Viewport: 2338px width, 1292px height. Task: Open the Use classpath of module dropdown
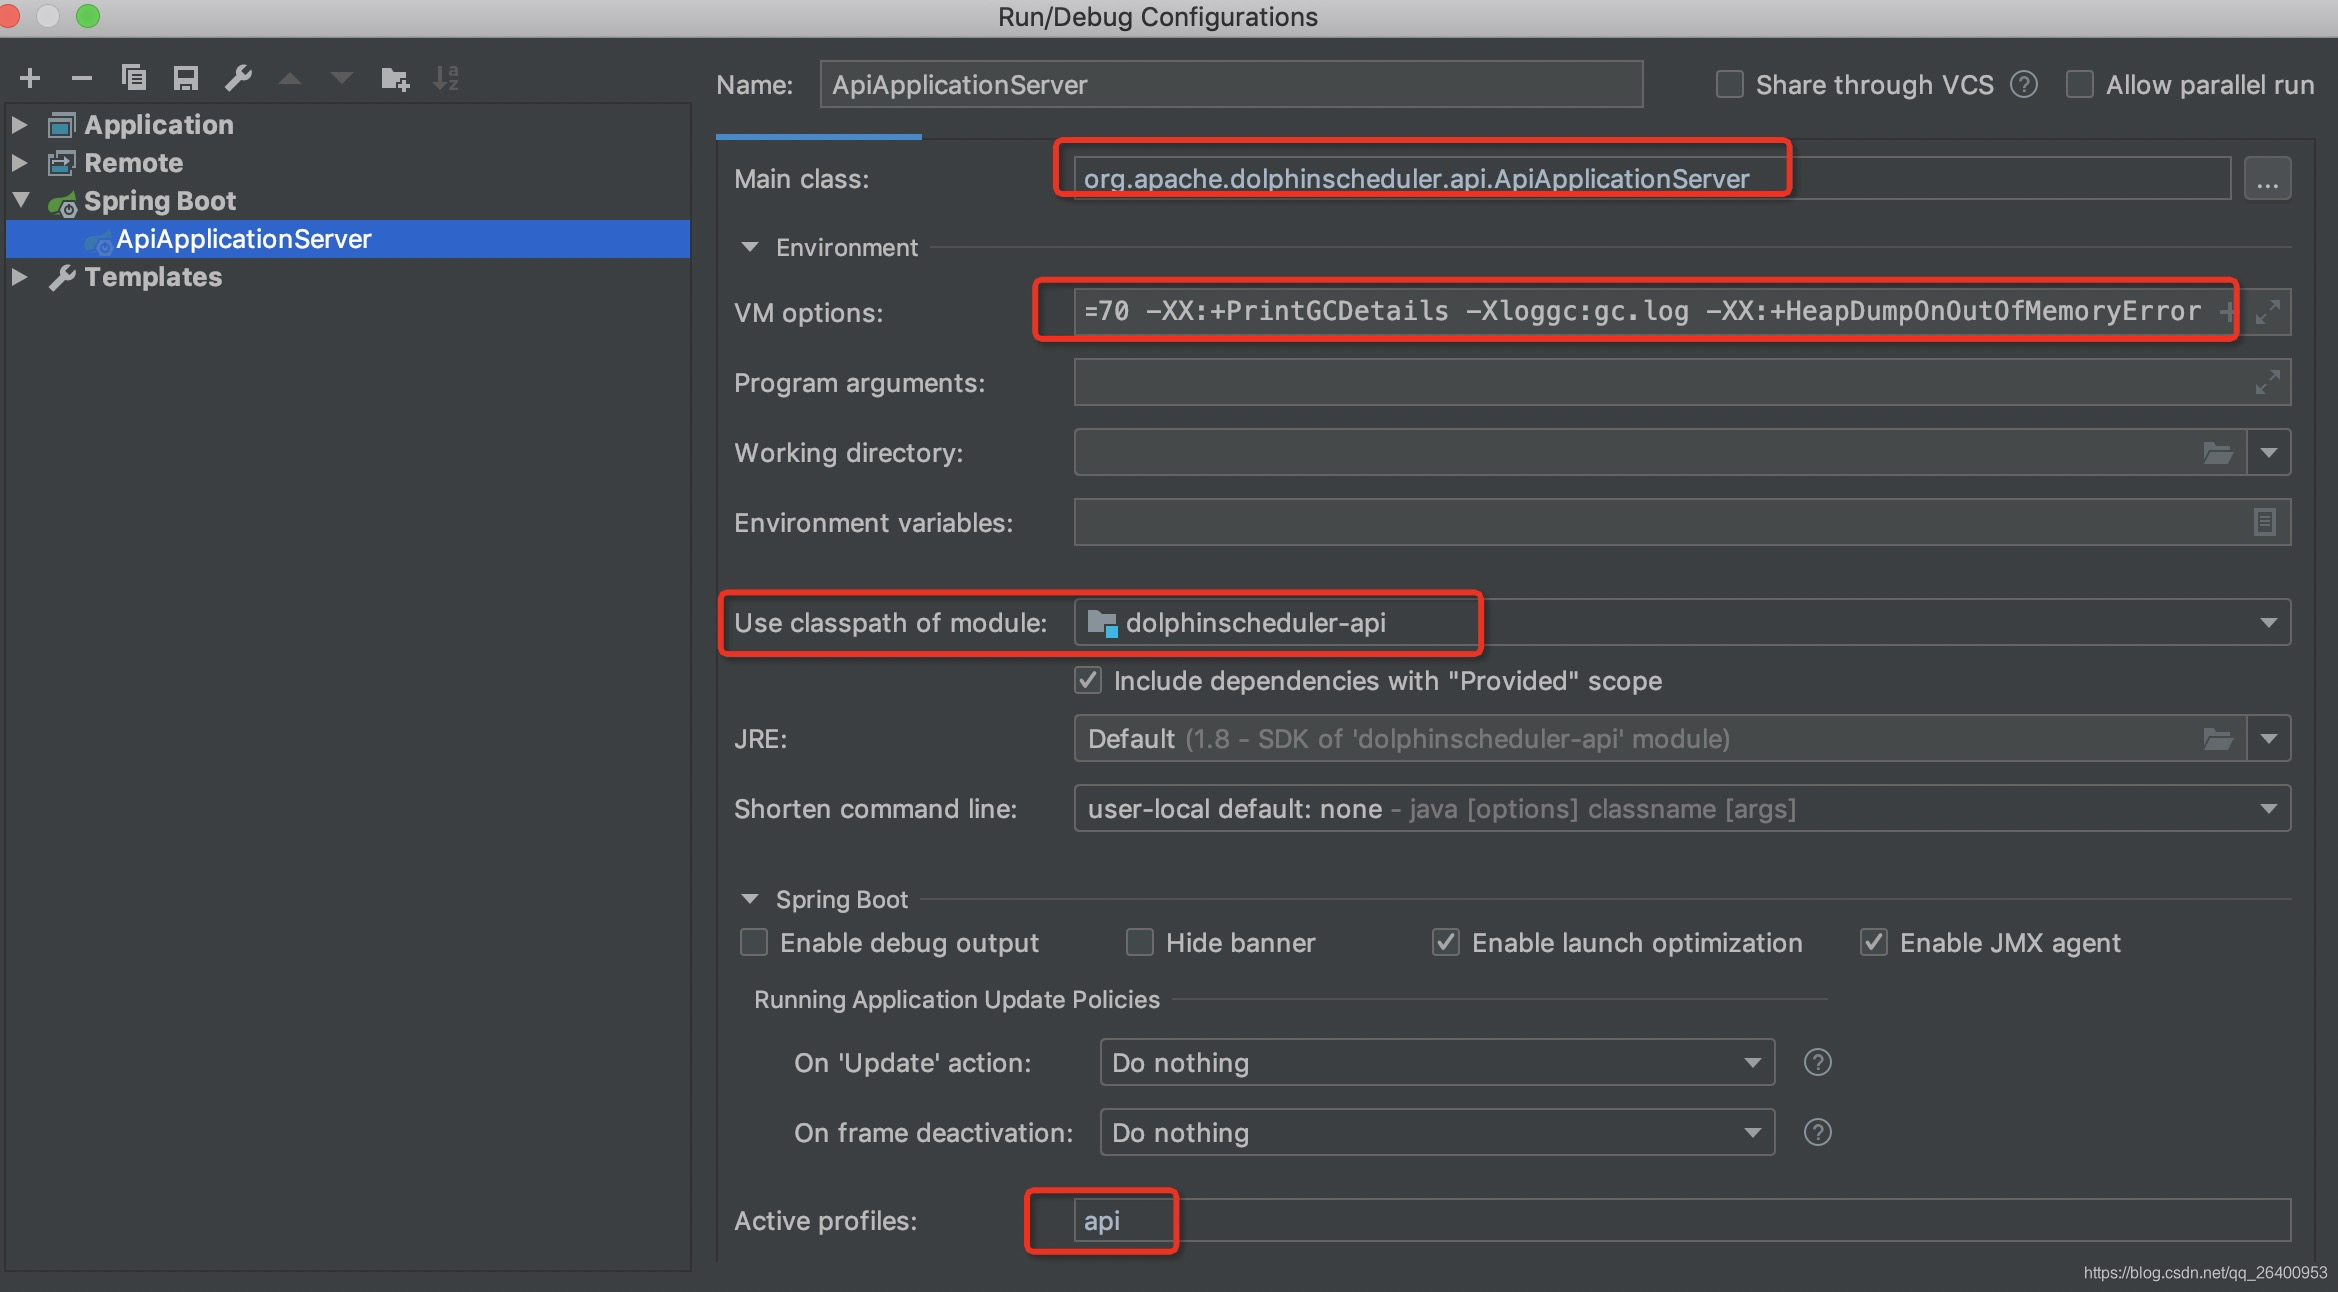2268,623
